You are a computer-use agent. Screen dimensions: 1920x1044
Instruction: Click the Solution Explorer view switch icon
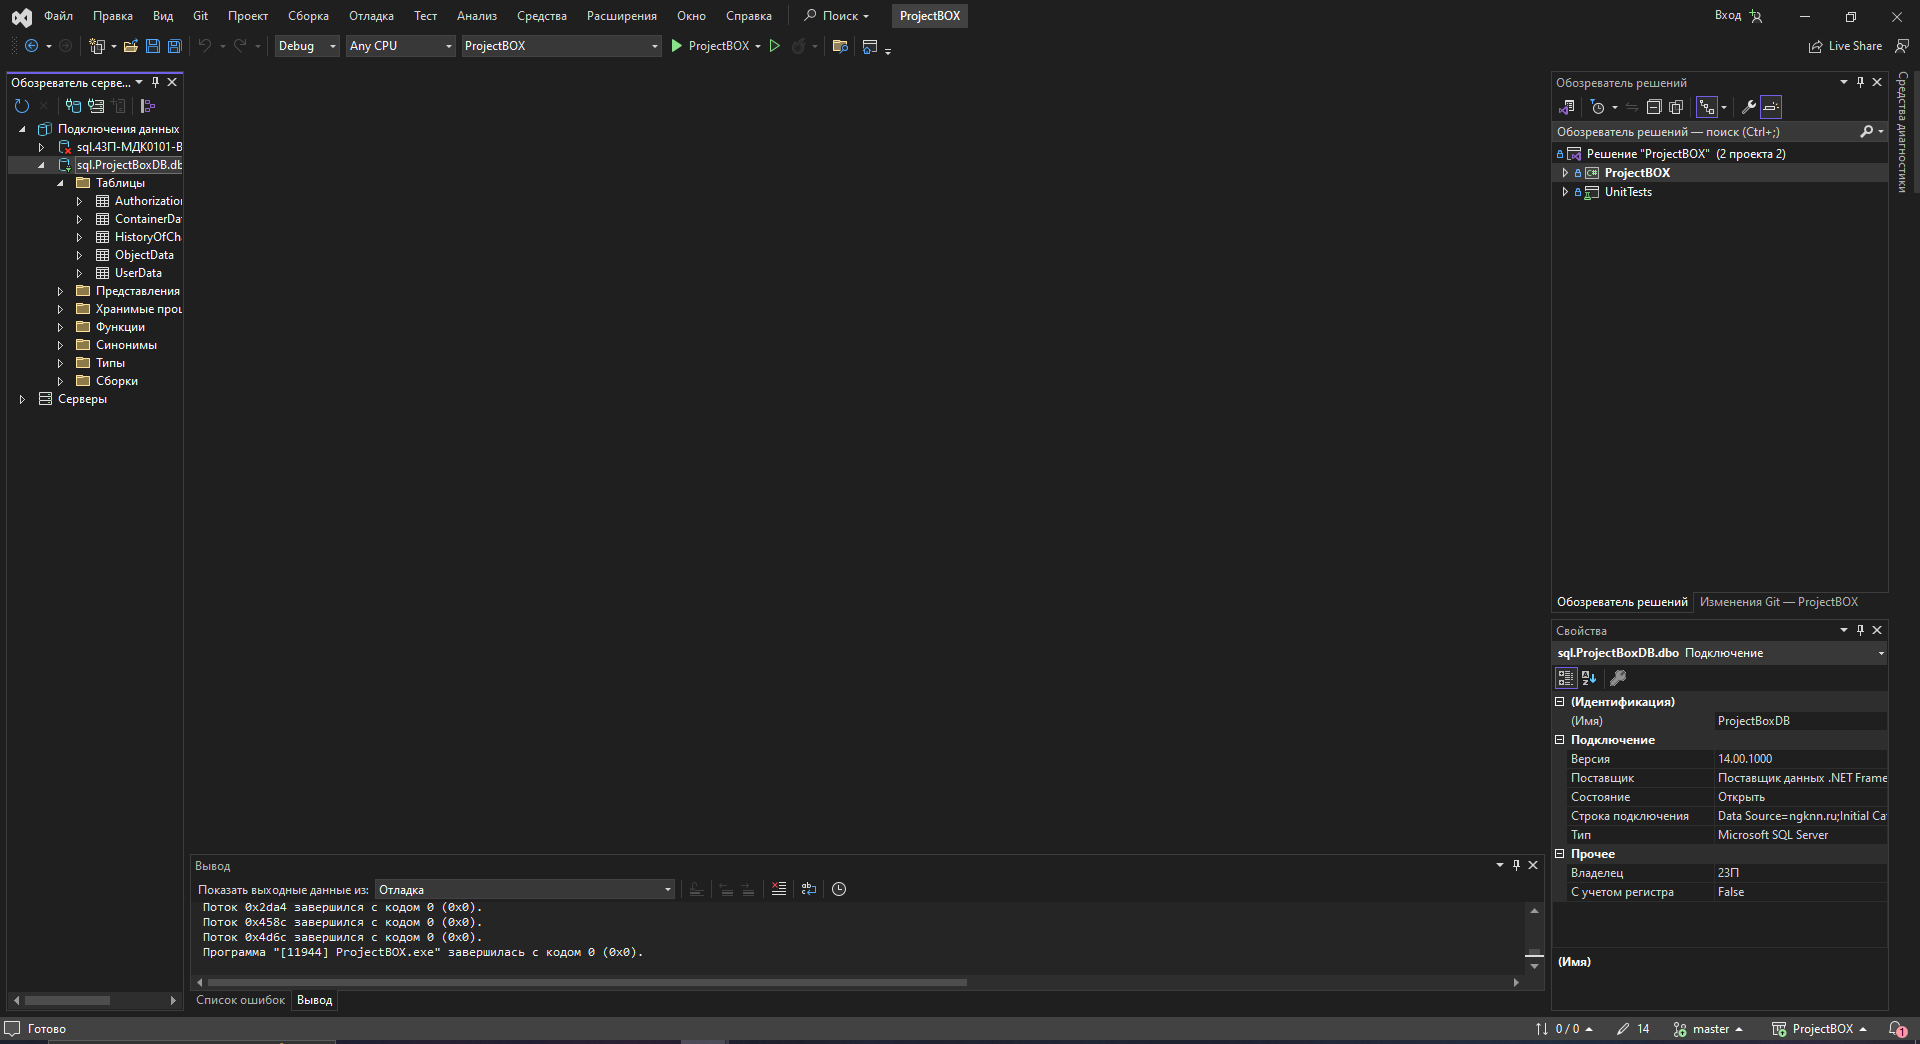coord(1567,107)
